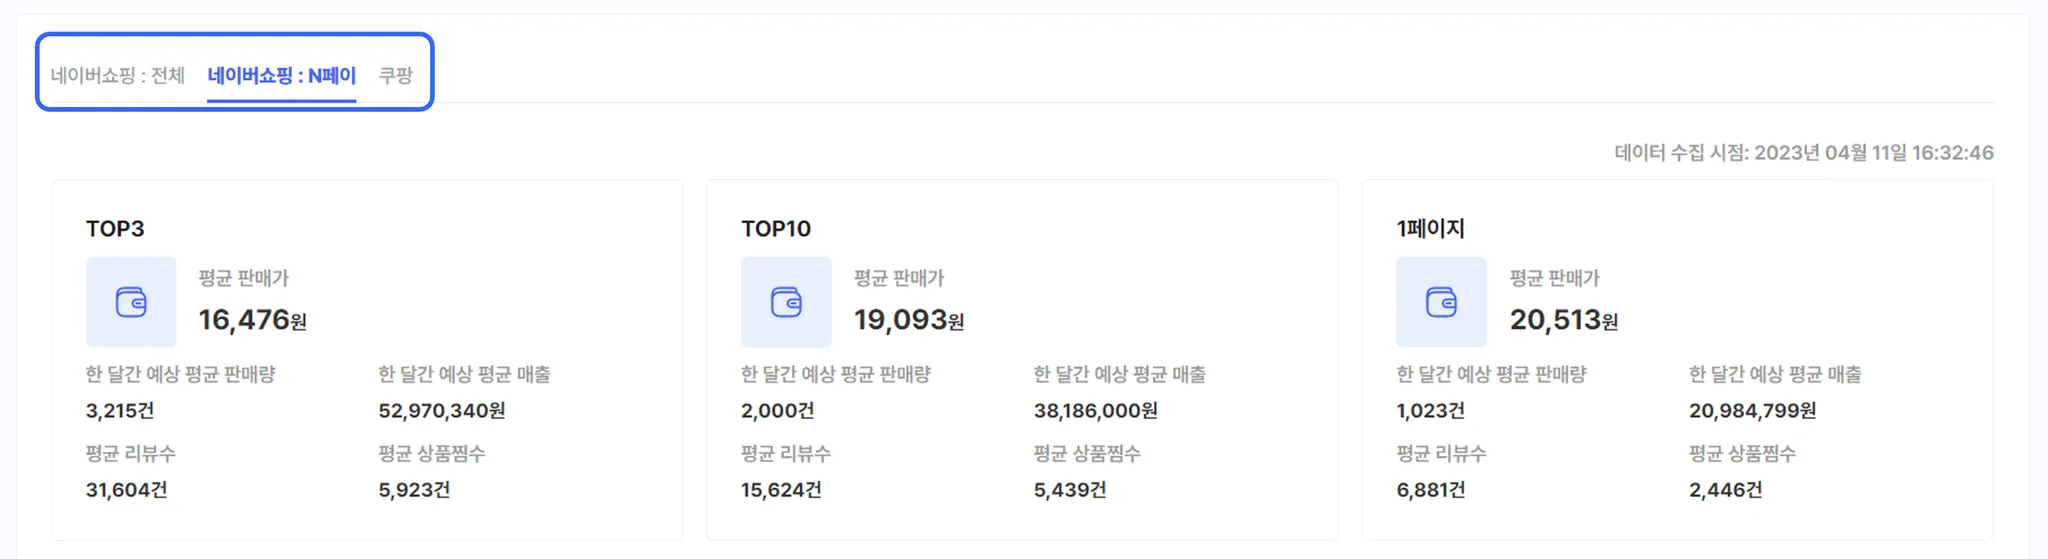Select the 20,513원 average price value

(x=1563, y=320)
